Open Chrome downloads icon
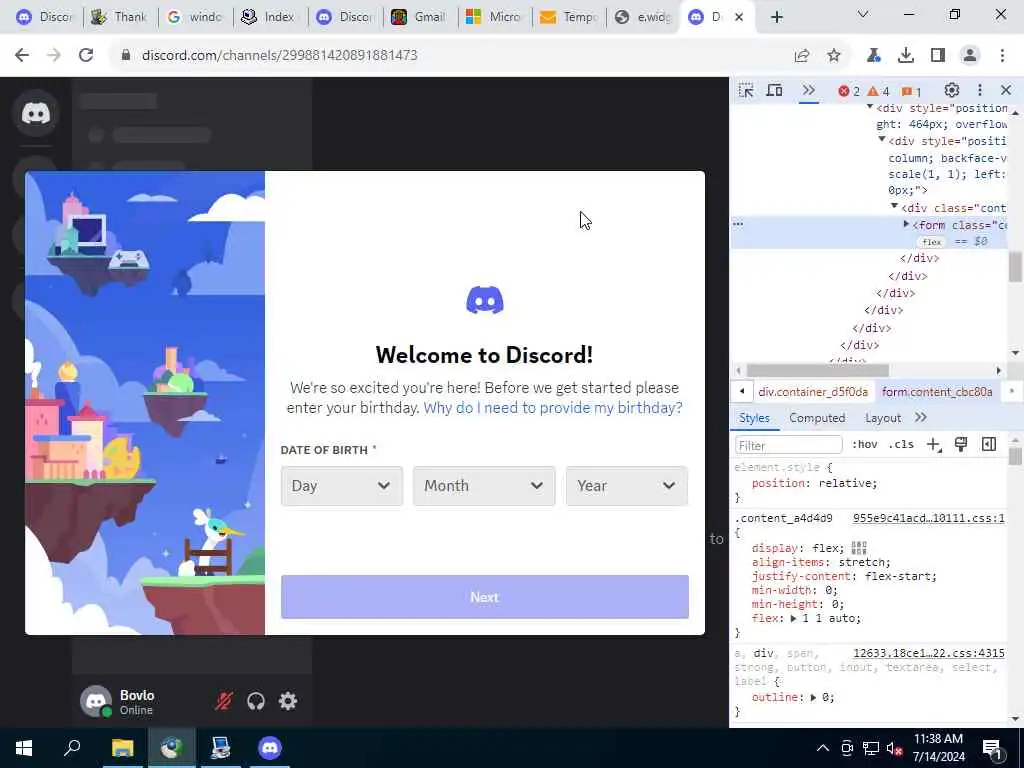The width and height of the screenshot is (1024, 768). [906, 56]
